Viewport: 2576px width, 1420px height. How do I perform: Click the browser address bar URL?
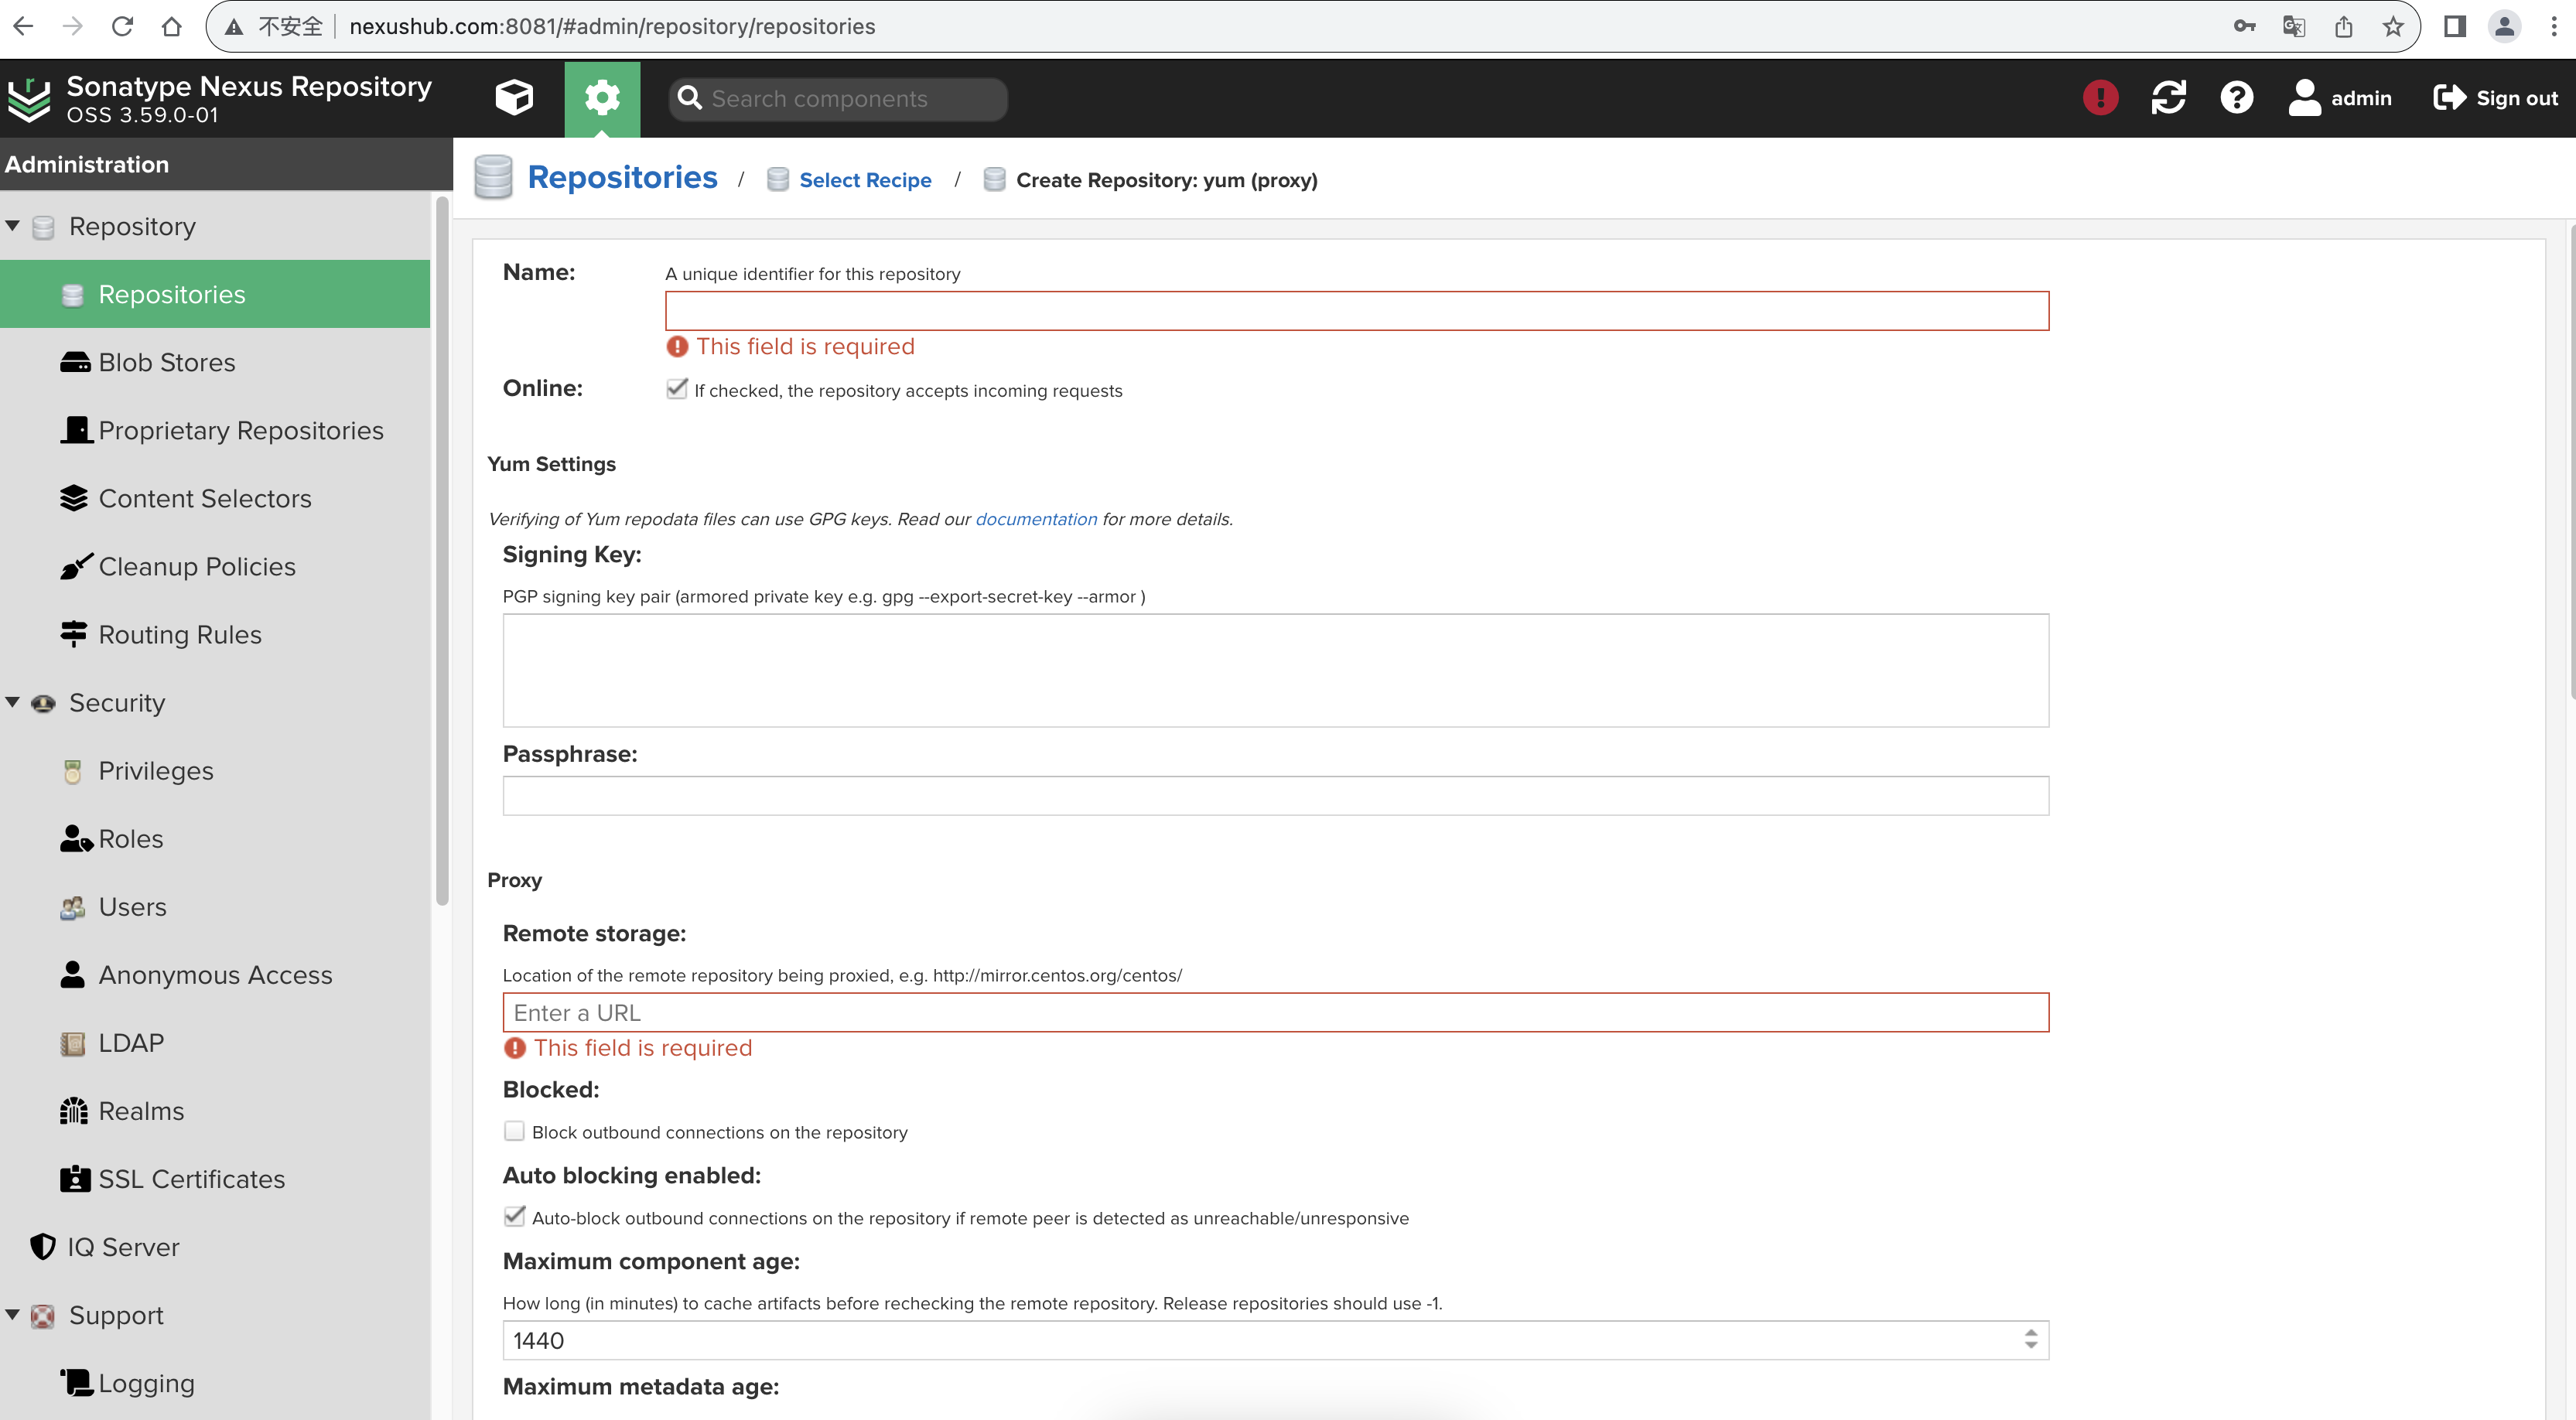coord(612,26)
